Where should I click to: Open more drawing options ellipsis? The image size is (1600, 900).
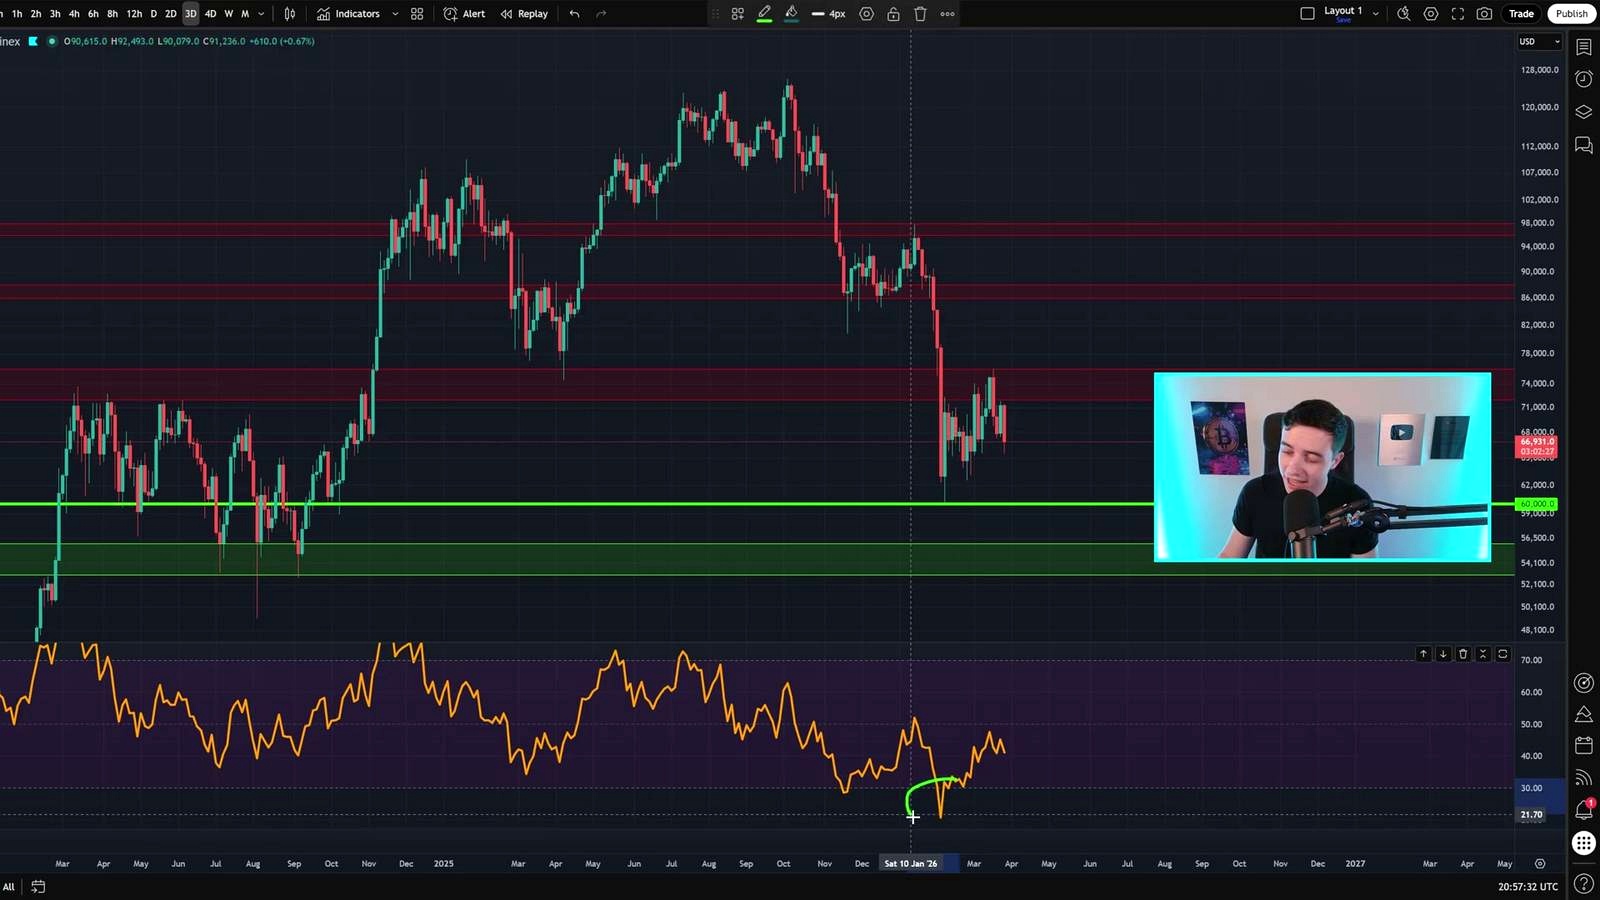tap(947, 14)
